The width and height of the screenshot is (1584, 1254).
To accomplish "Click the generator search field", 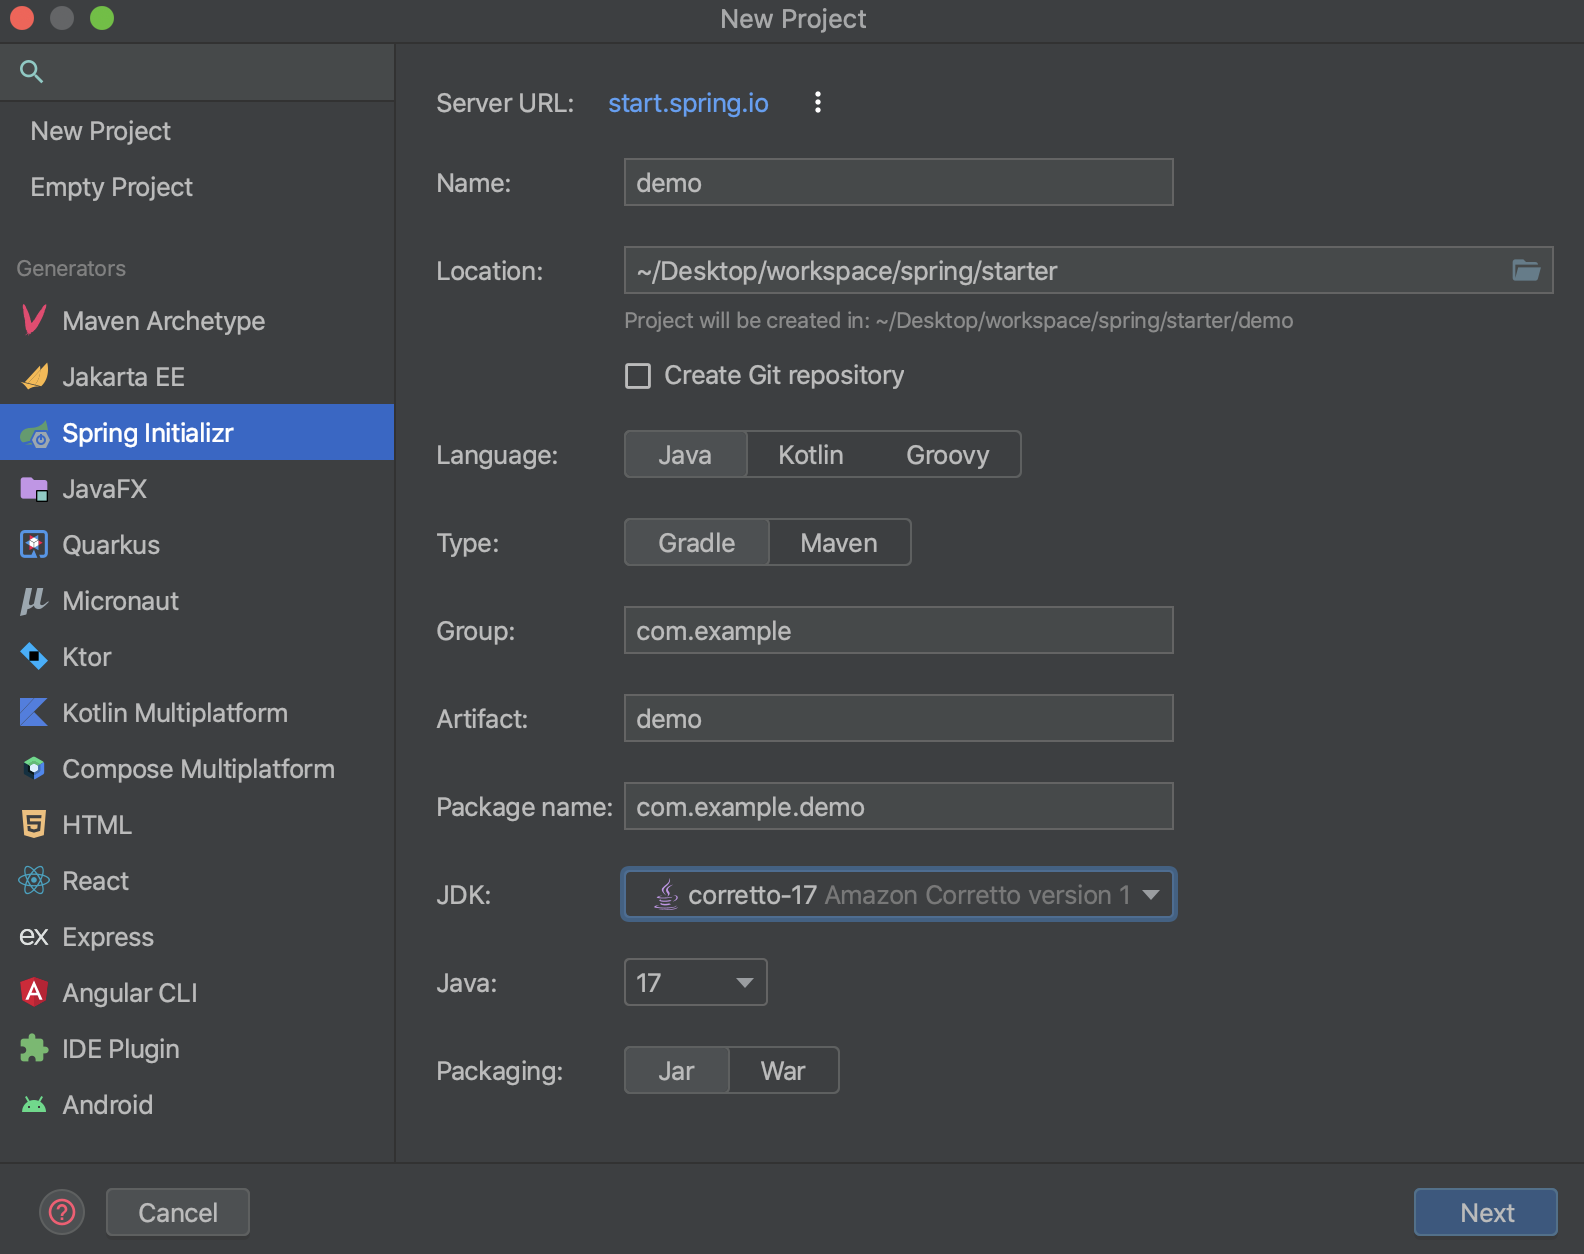I will click(x=197, y=71).
